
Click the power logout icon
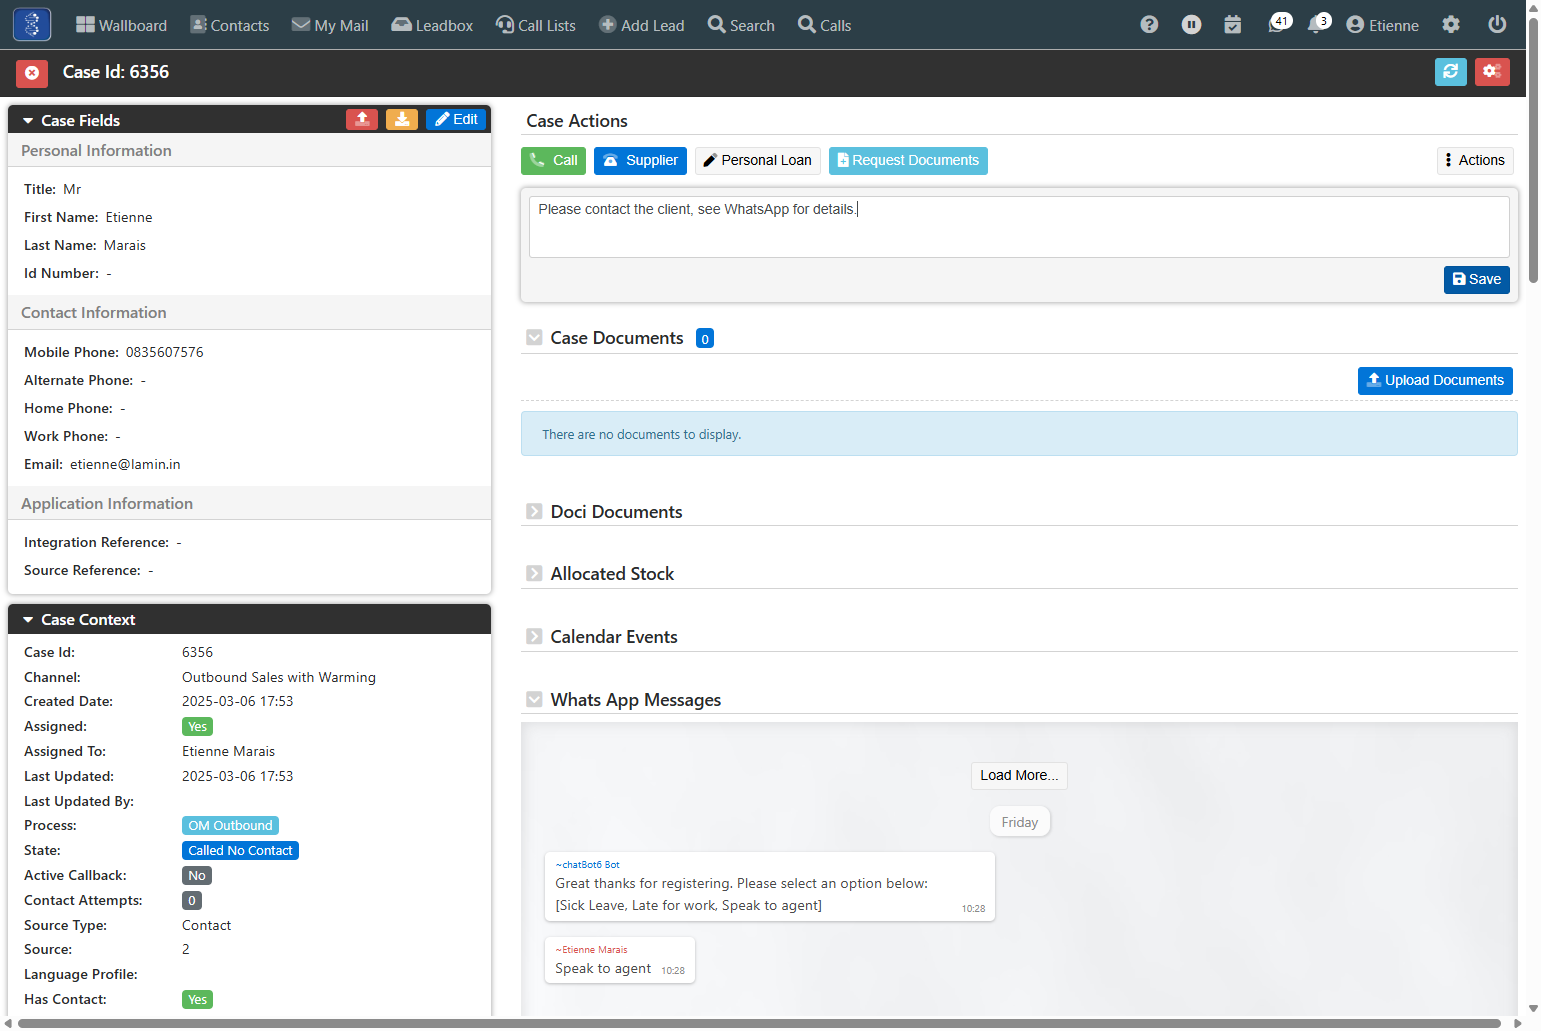pyautogui.click(x=1497, y=25)
